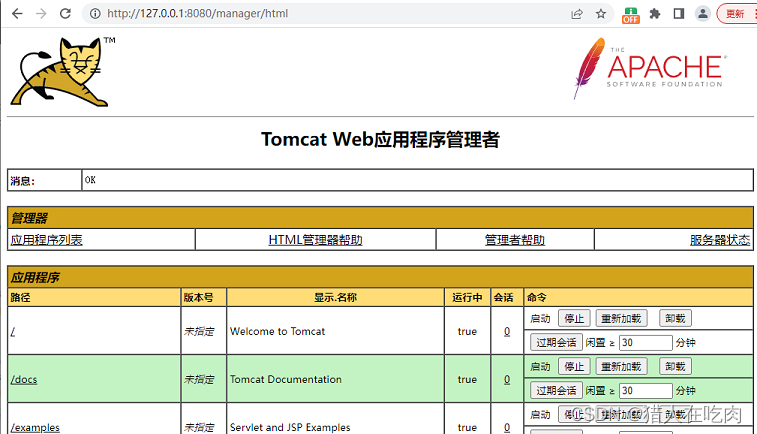Click the green OFF extension icon
Viewport: 757px width, 434px height.
(x=631, y=15)
